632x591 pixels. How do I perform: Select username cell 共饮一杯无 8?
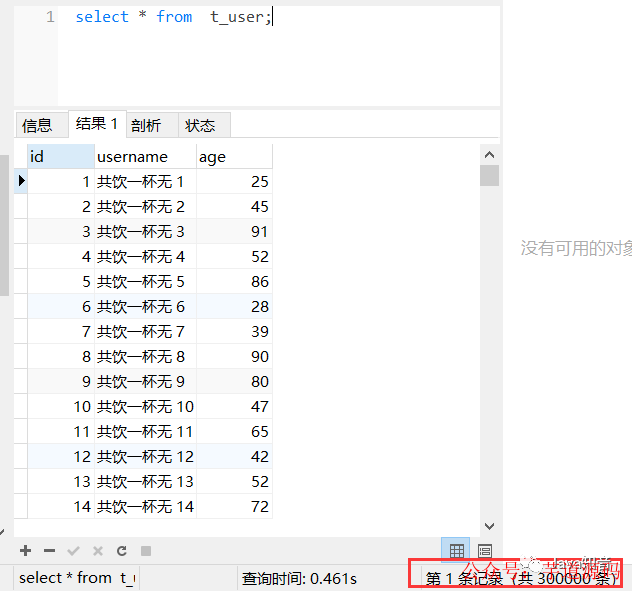point(145,356)
